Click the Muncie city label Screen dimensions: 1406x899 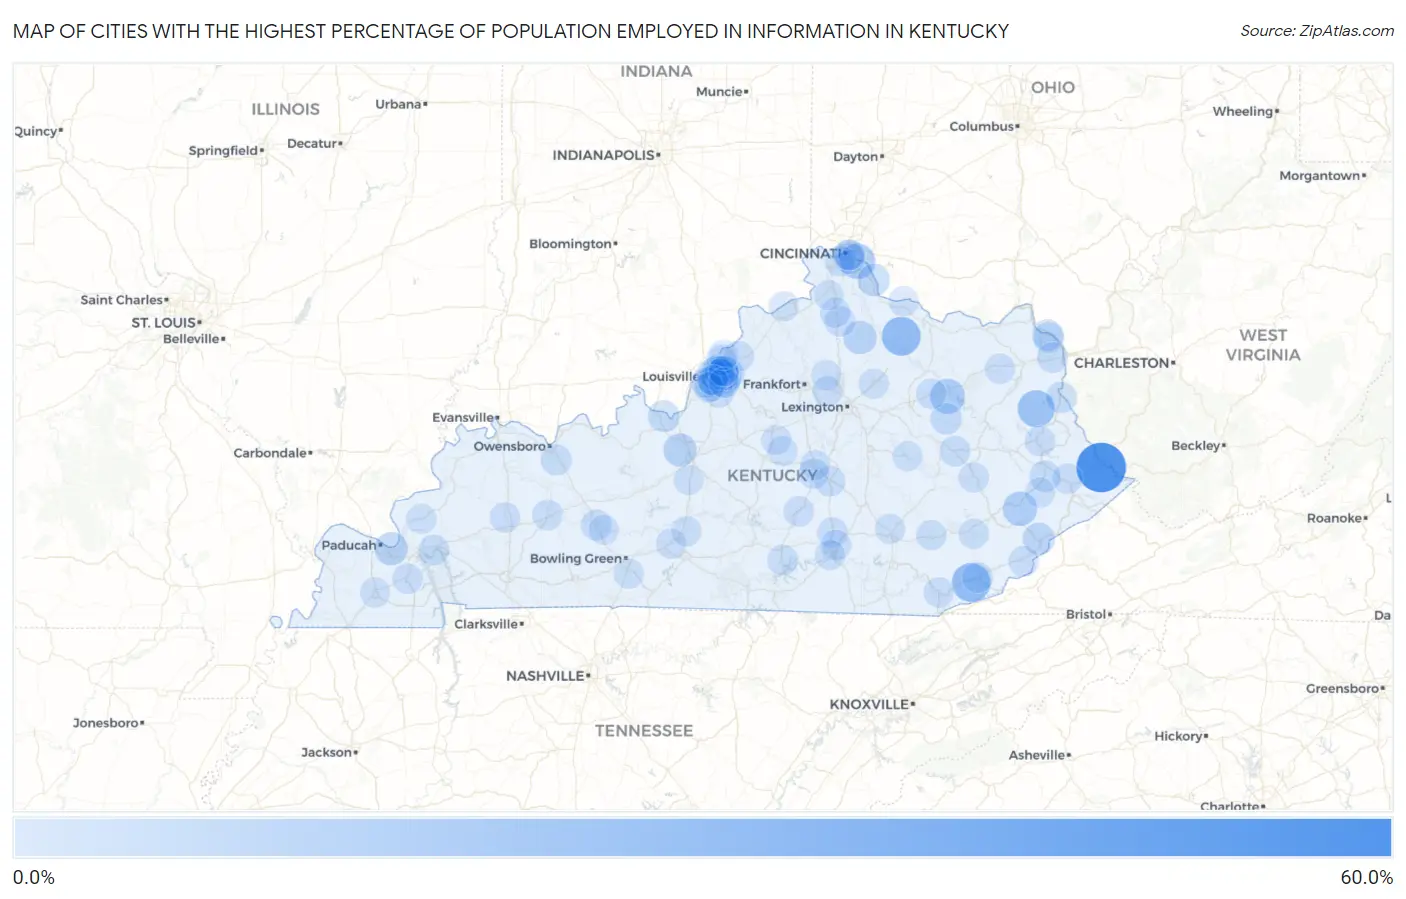pyautogui.click(x=720, y=91)
